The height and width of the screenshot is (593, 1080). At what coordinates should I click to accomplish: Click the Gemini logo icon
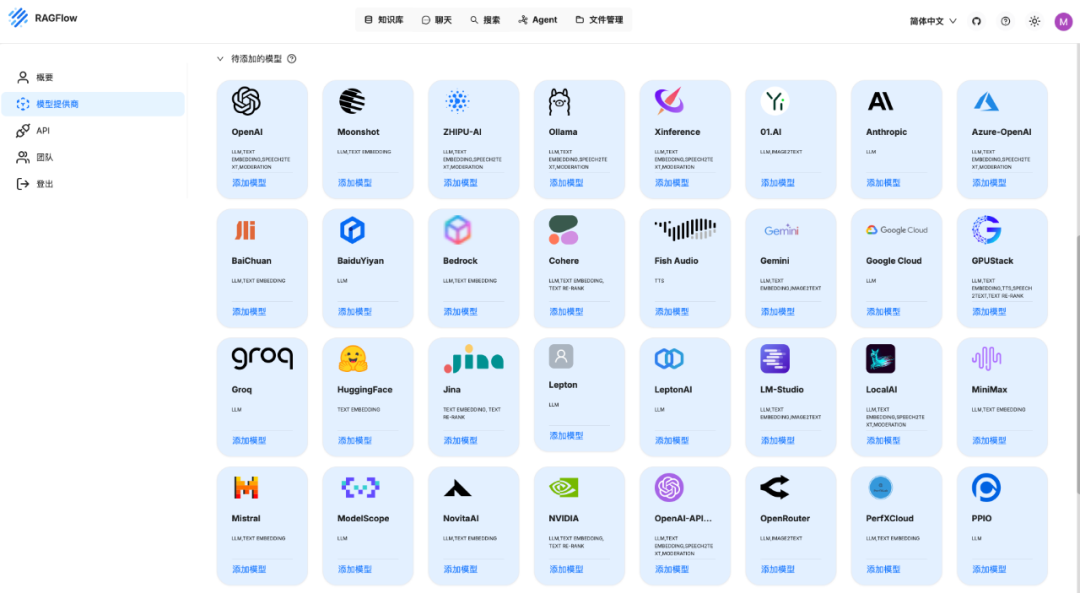point(781,230)
